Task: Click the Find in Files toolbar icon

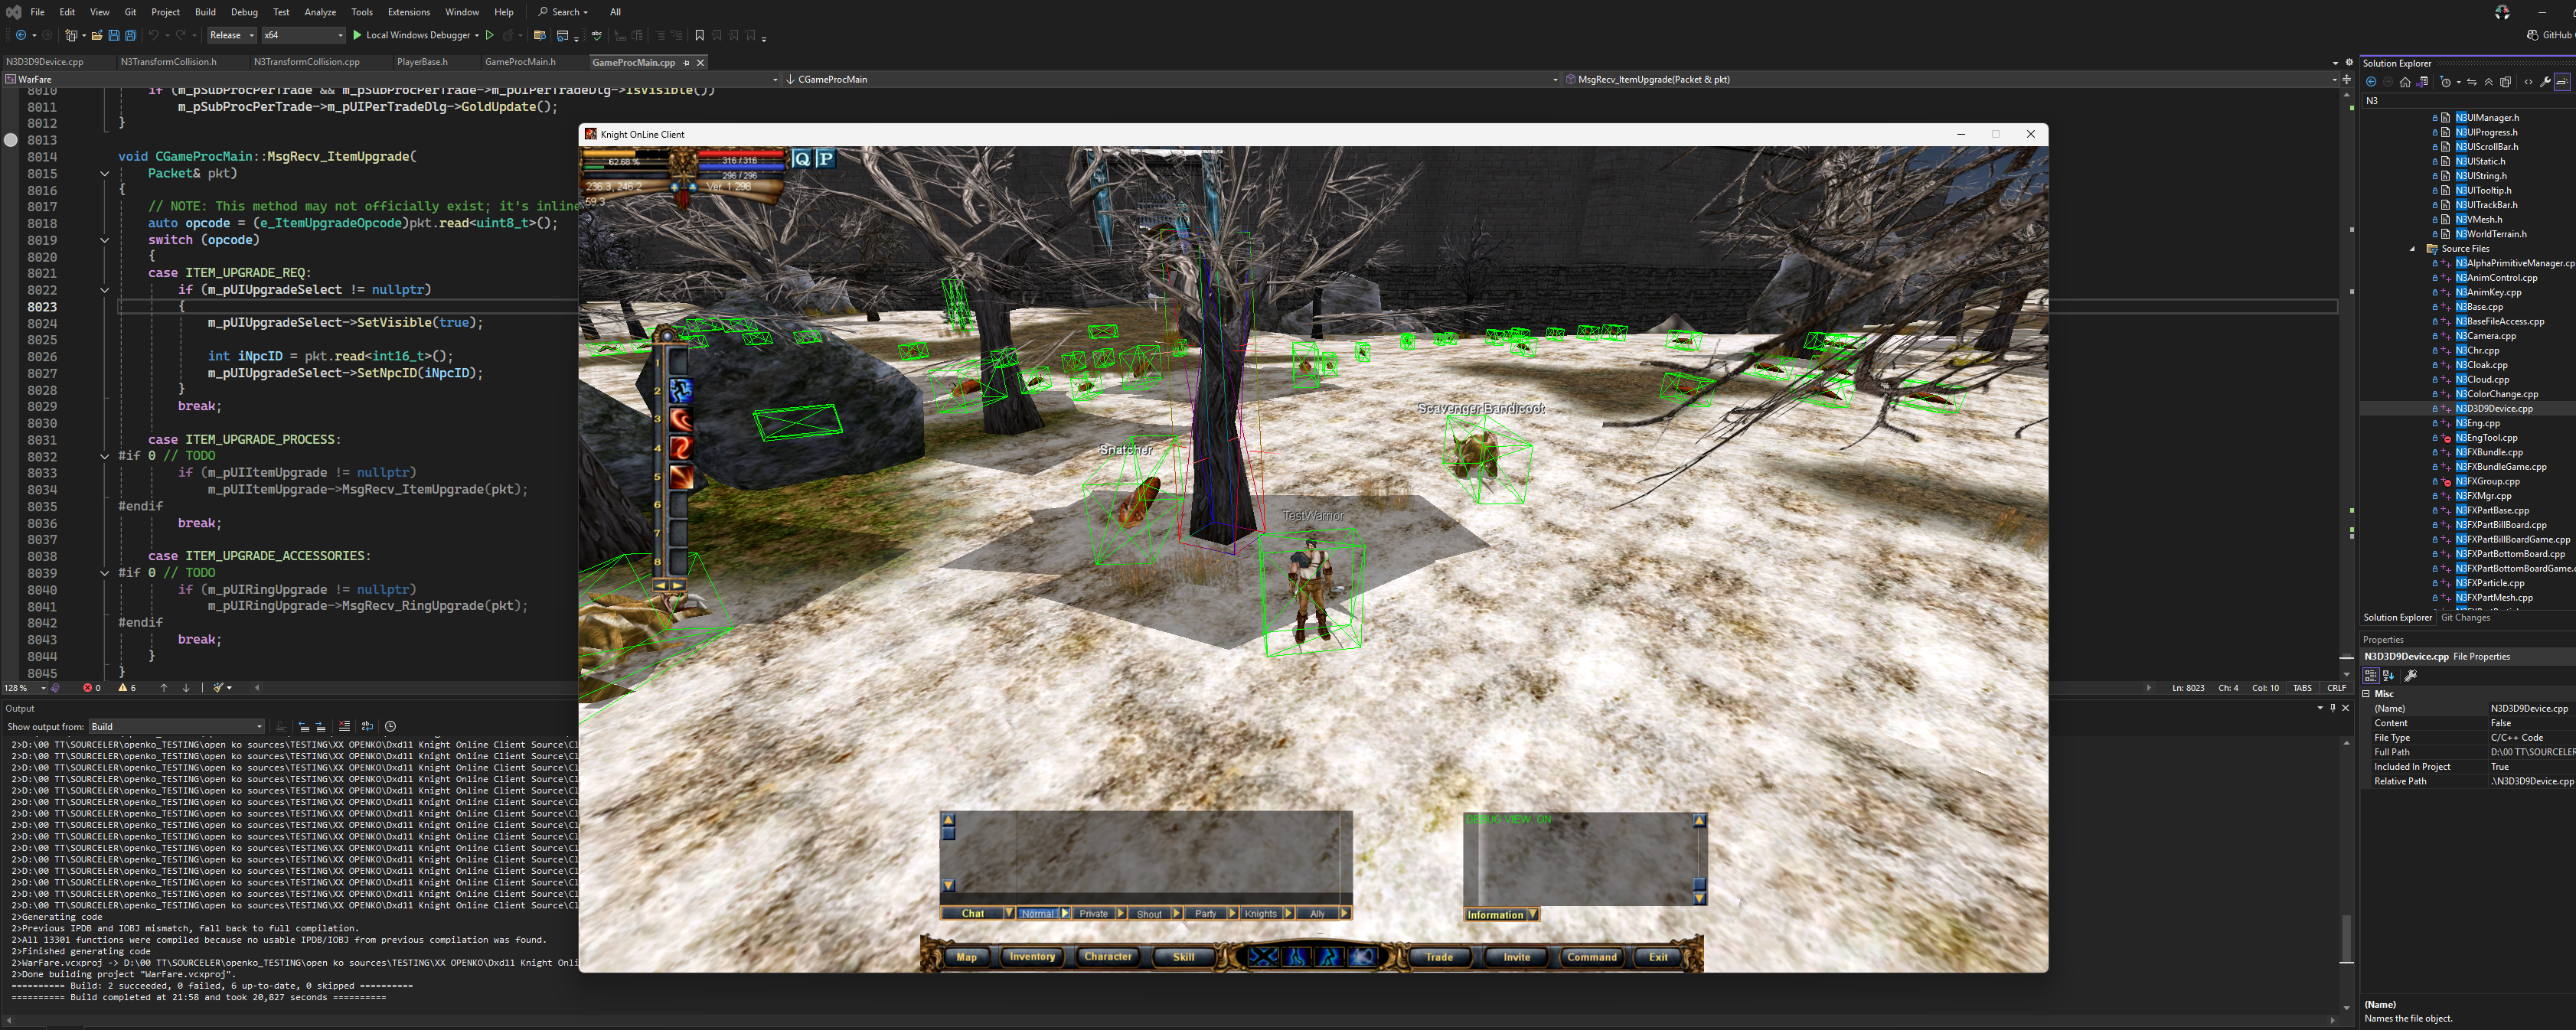Action: [x=540, y=35]
